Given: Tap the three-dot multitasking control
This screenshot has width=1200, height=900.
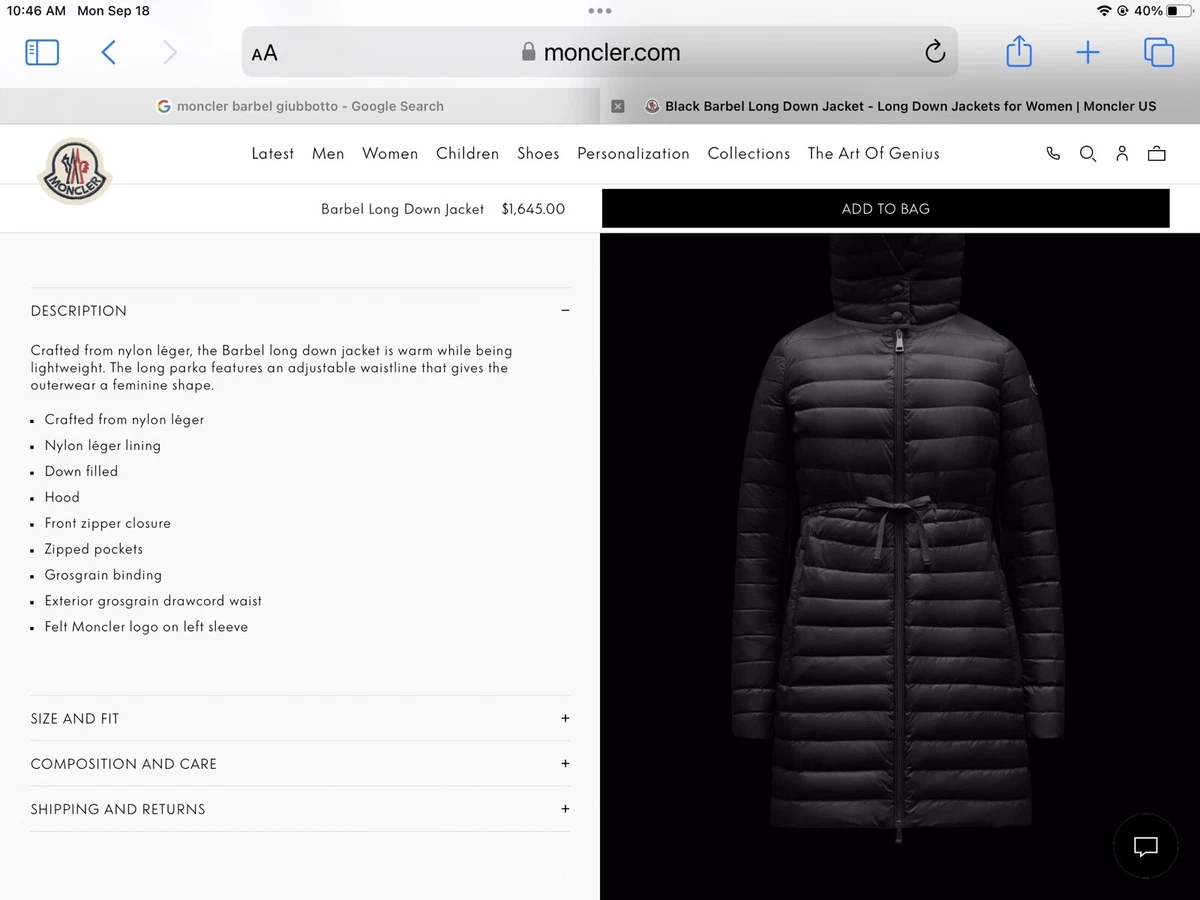Looking at the screenshot, I should (600, 11).
